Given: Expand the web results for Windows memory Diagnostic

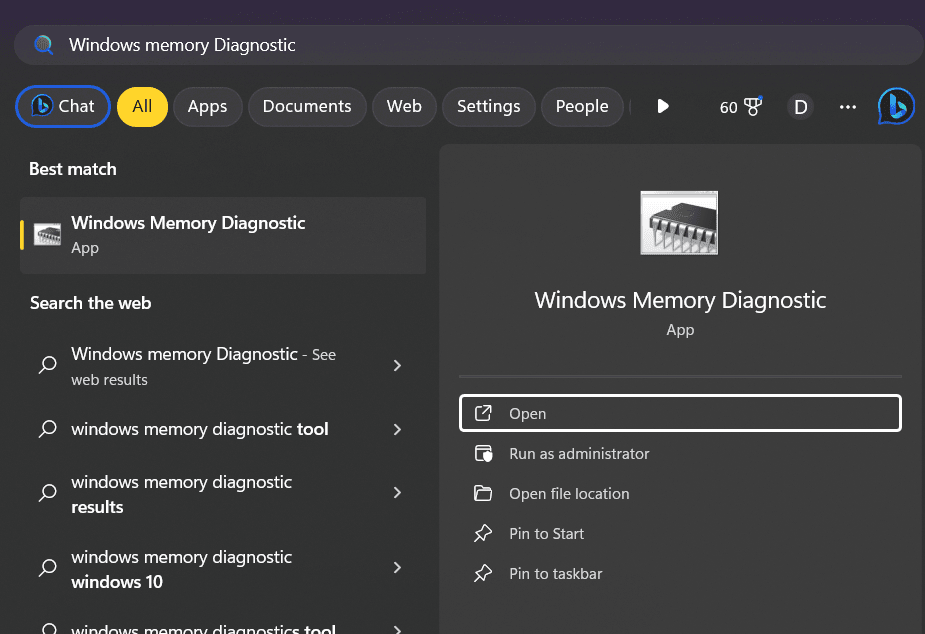Looking at the screenshot, I should [x=397, y=366].
